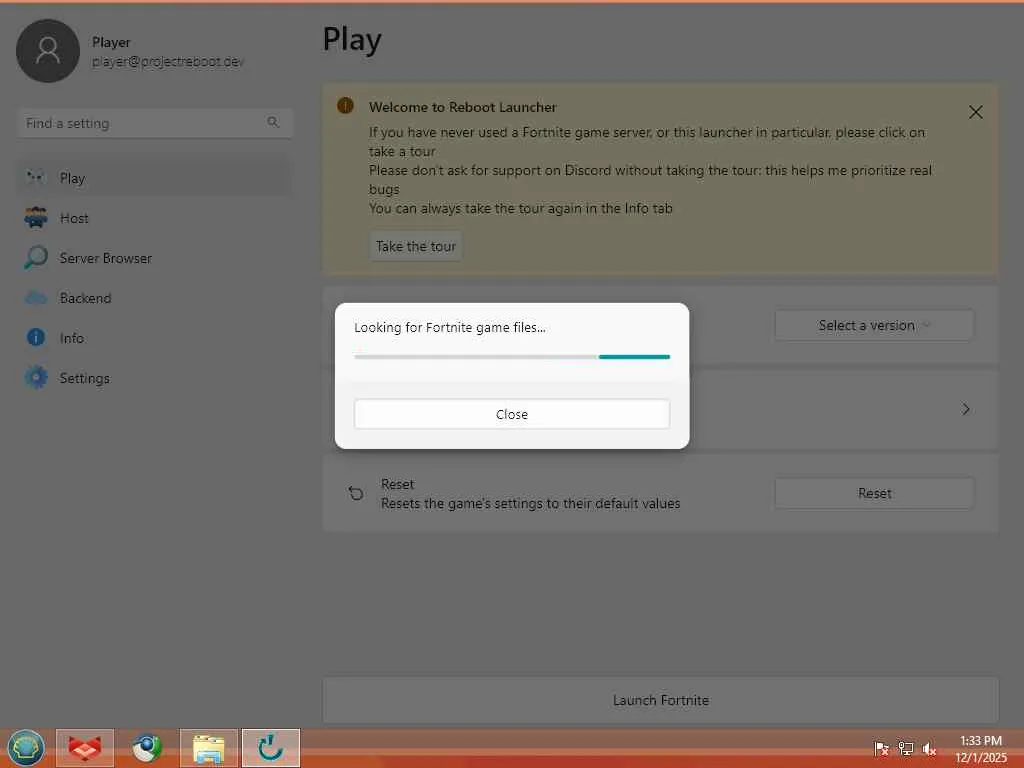This screenshot has width=1024, height=768.
Task: Click the Welcome to Reboot Launcher heading
Action: (462, 107)
